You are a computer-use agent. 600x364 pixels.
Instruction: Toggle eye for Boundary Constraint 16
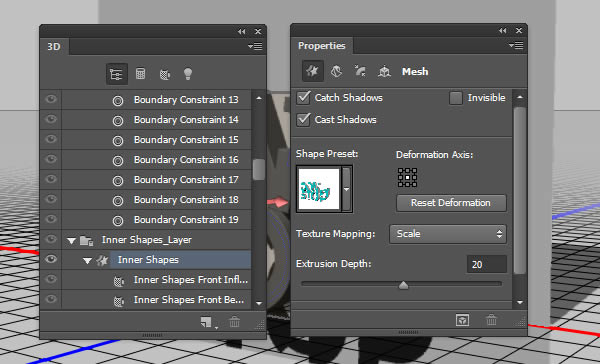tap(51, 159)
